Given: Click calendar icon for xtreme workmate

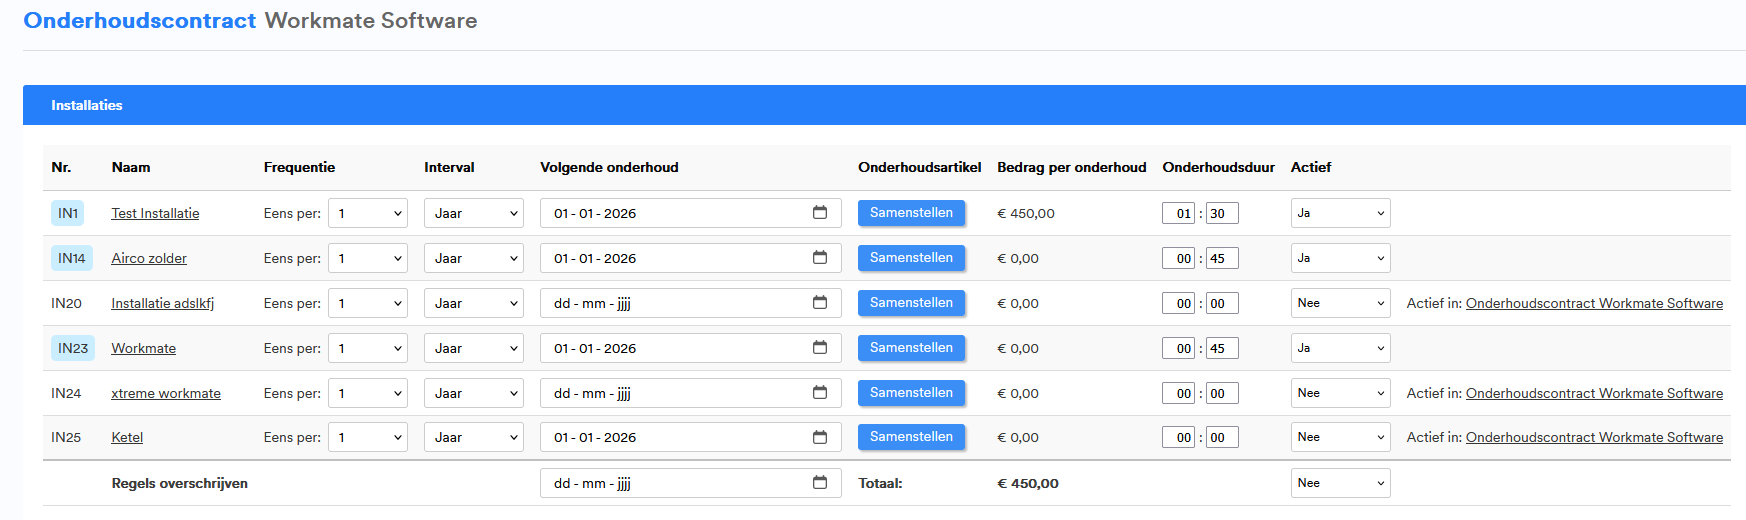Looking at the screenshot, I should point(820,393).
